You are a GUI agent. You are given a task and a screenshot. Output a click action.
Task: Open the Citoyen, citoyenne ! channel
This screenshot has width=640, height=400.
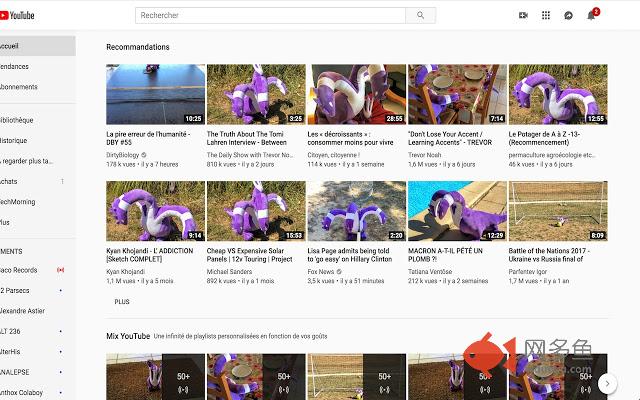click(x=333, y=155)
